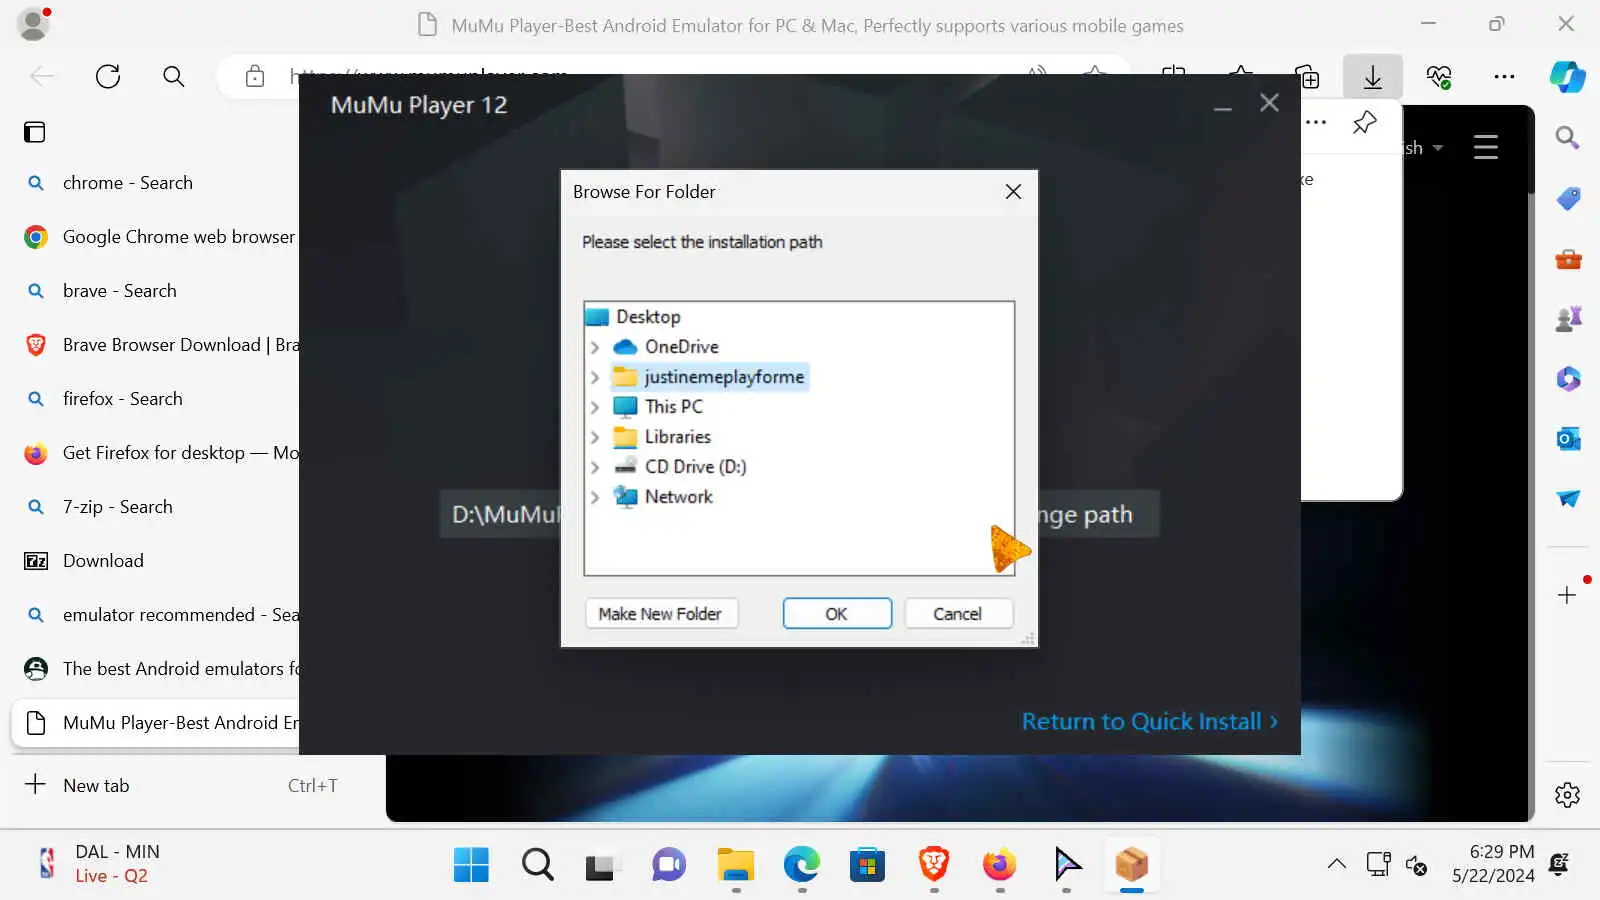Select This PC in the folder tree
The height and width of the screenshot is (900, 1600).
(x=673, y=407)
